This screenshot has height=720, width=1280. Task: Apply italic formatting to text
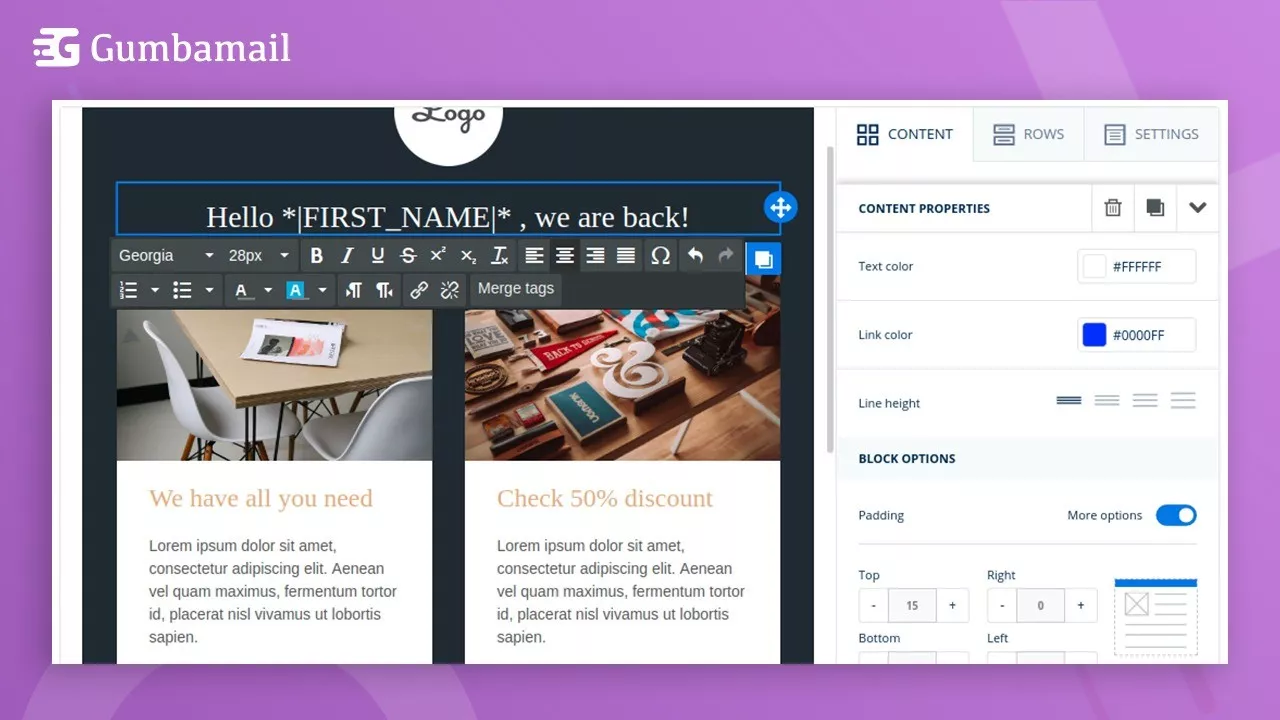(347, 256)
